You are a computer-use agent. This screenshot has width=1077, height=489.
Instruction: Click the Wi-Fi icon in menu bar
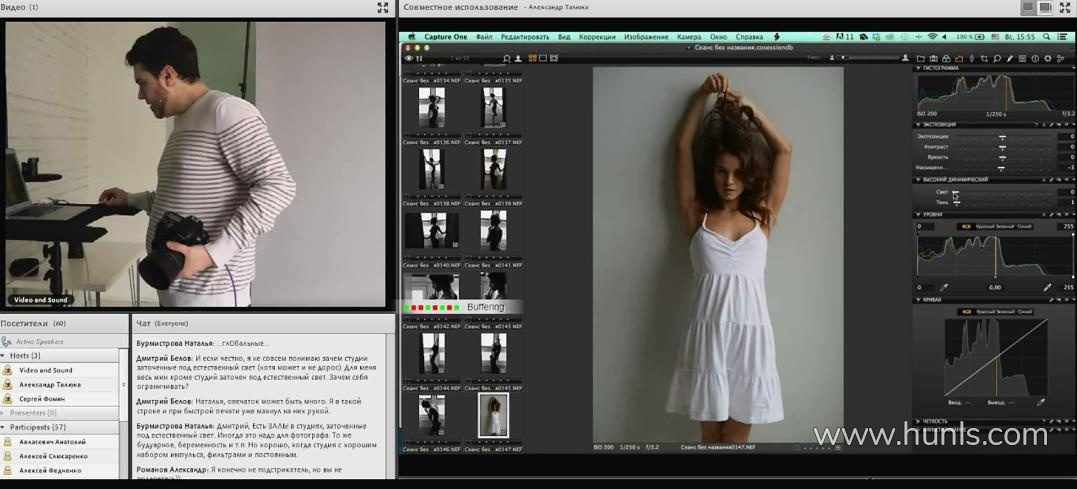(931, 37)
